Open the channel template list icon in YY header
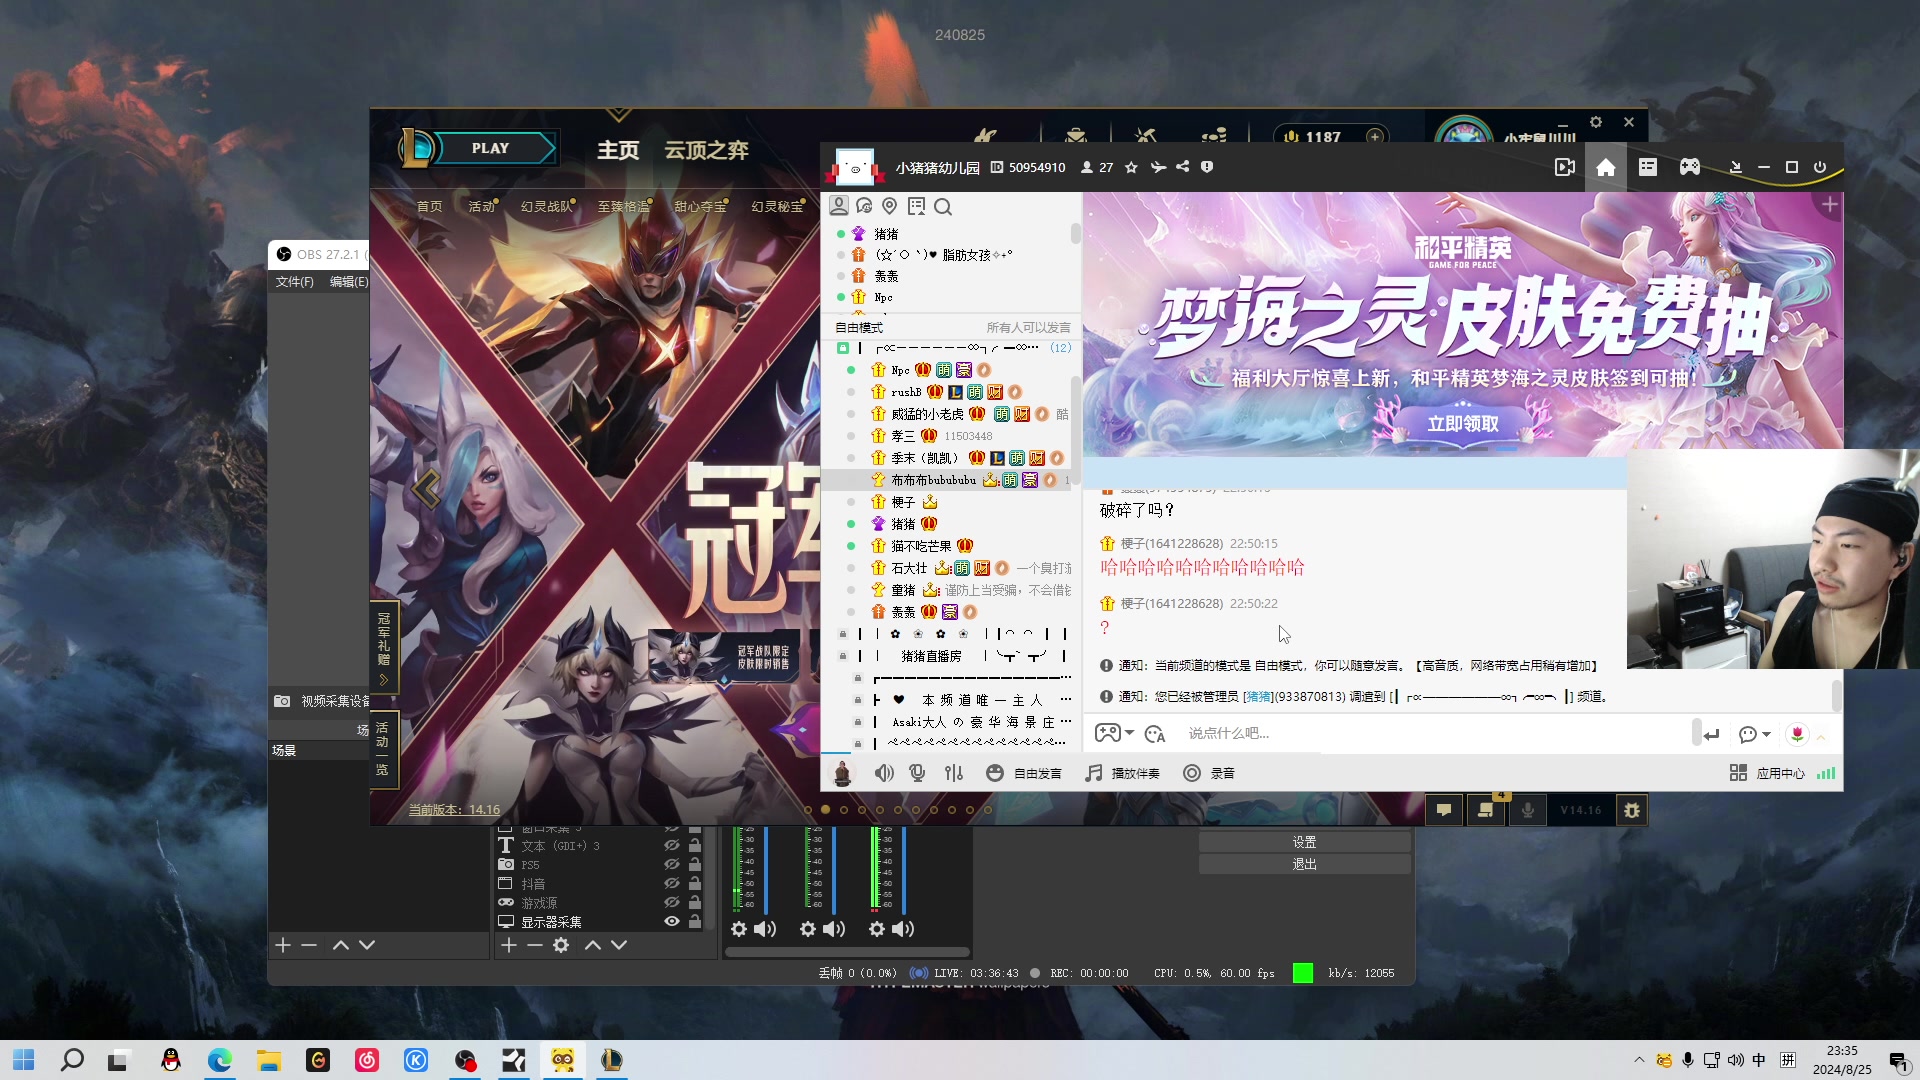Viewport: 1920px width, 1080px height. [x=1648, y=167]
